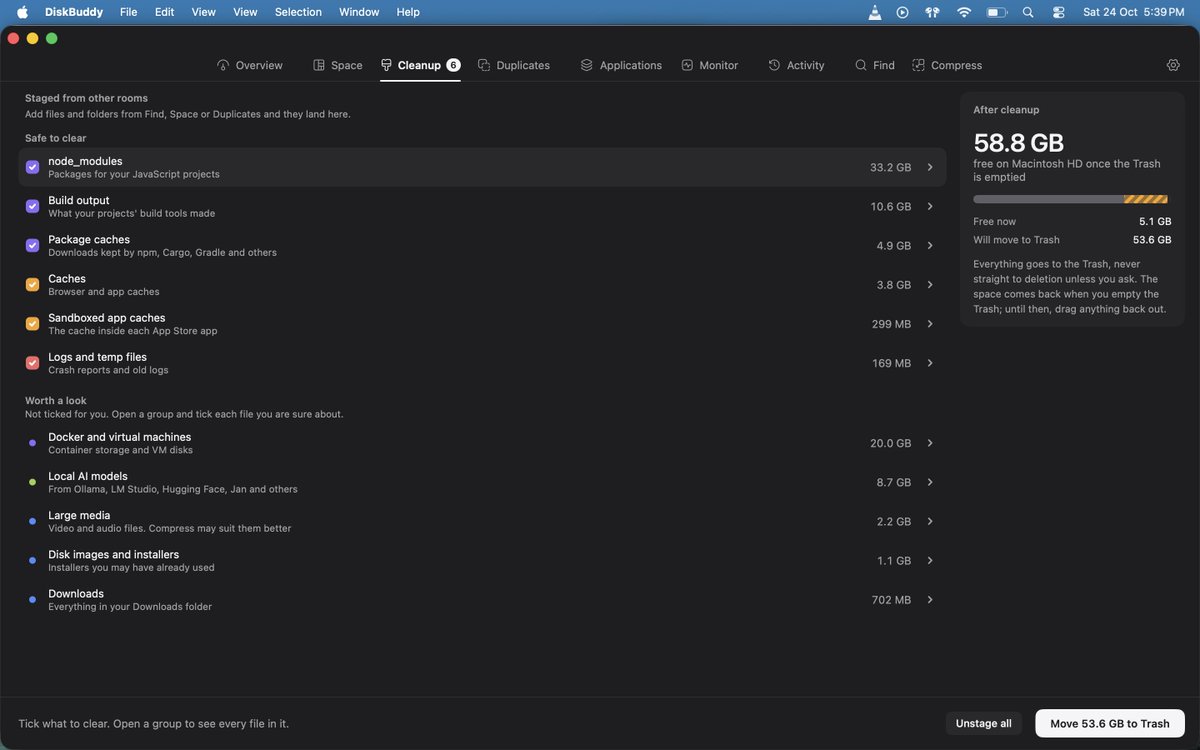Viewport: 1200px width, 750px height.
Task: Click the Overview tab icon
Action: 223,65
